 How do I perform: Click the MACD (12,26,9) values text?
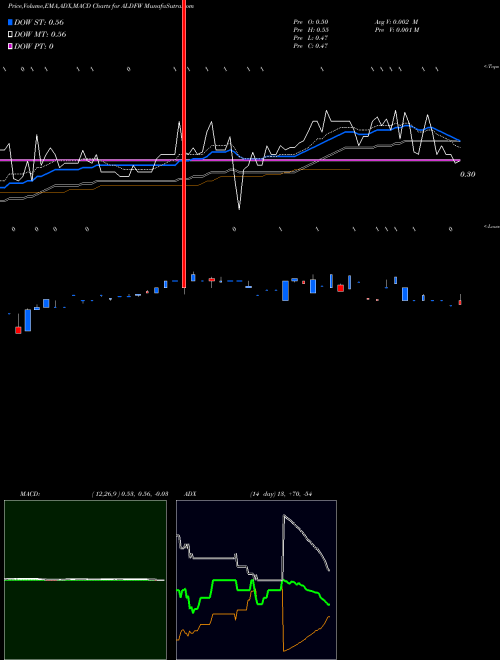130,494
